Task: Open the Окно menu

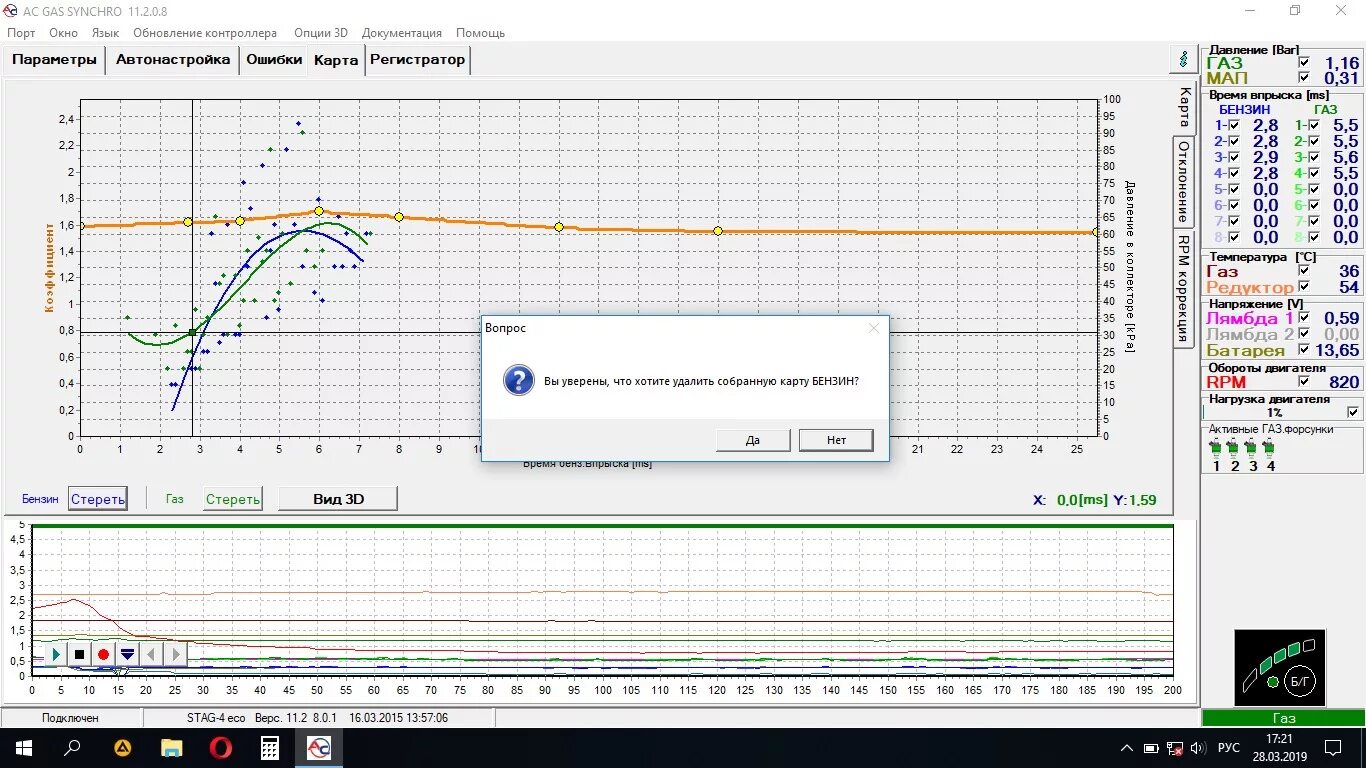Action: 63,32
